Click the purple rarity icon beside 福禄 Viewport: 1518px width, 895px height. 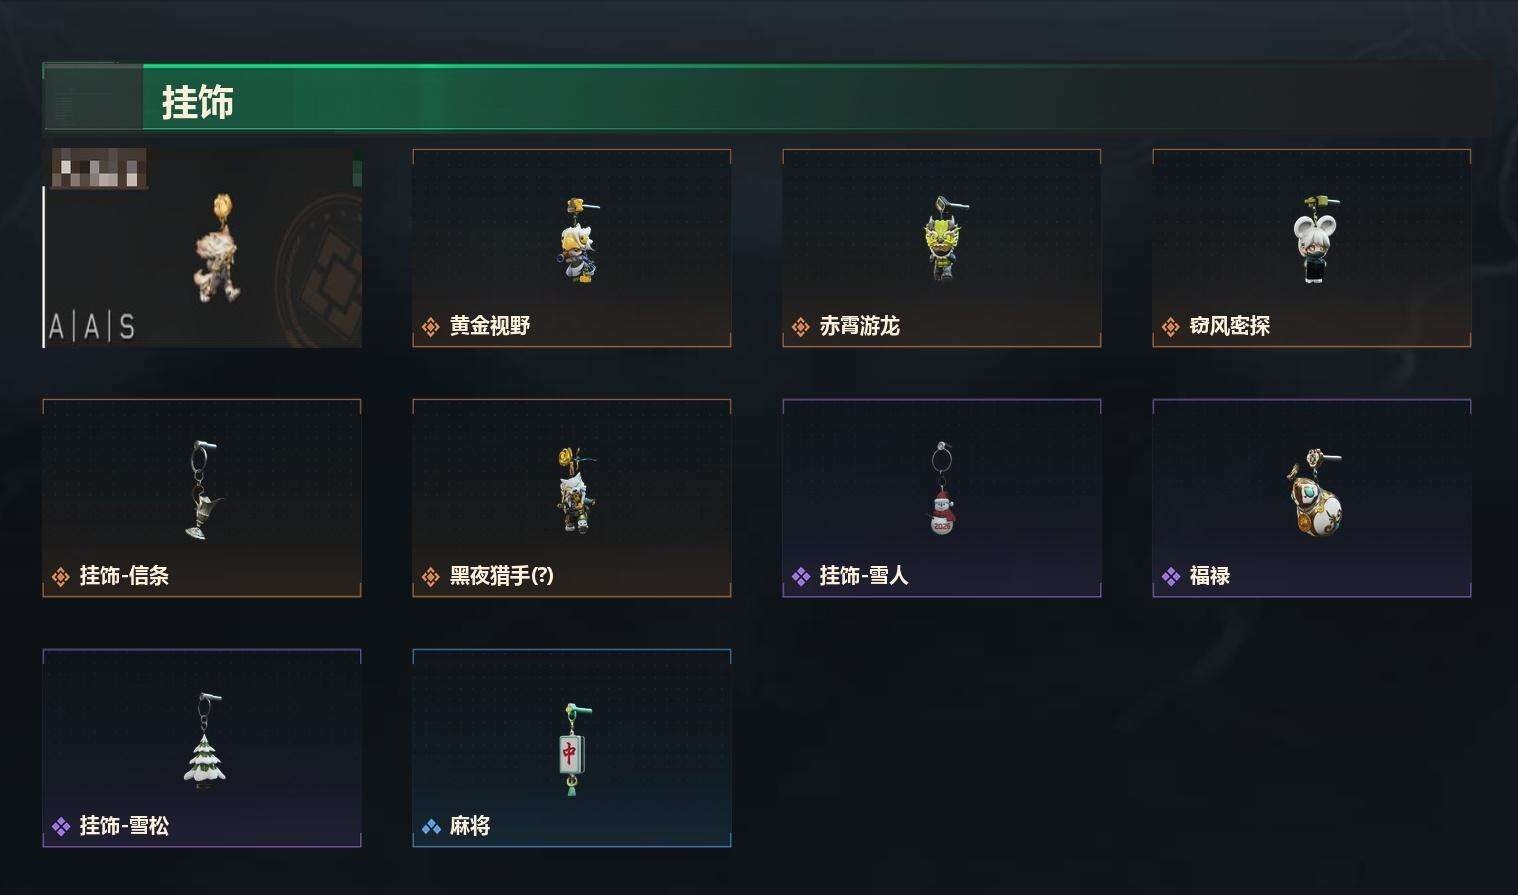click(1171, 577)
